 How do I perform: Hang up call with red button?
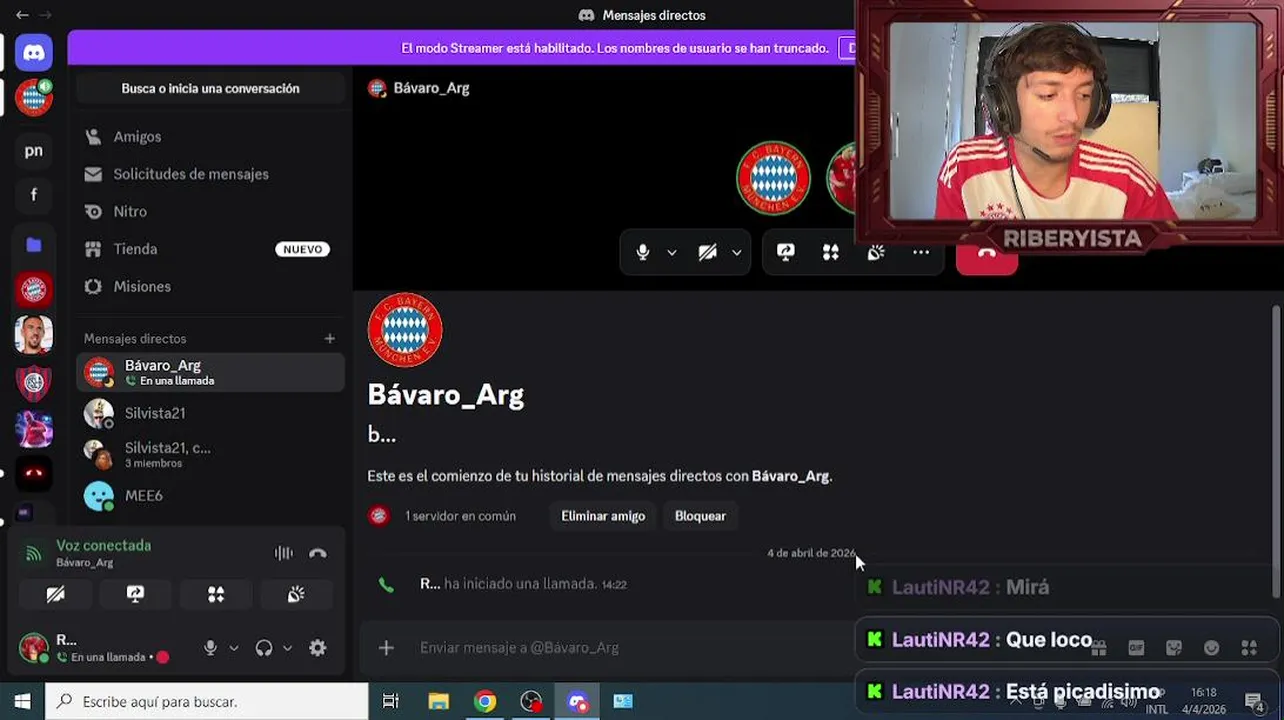point(987,256)
